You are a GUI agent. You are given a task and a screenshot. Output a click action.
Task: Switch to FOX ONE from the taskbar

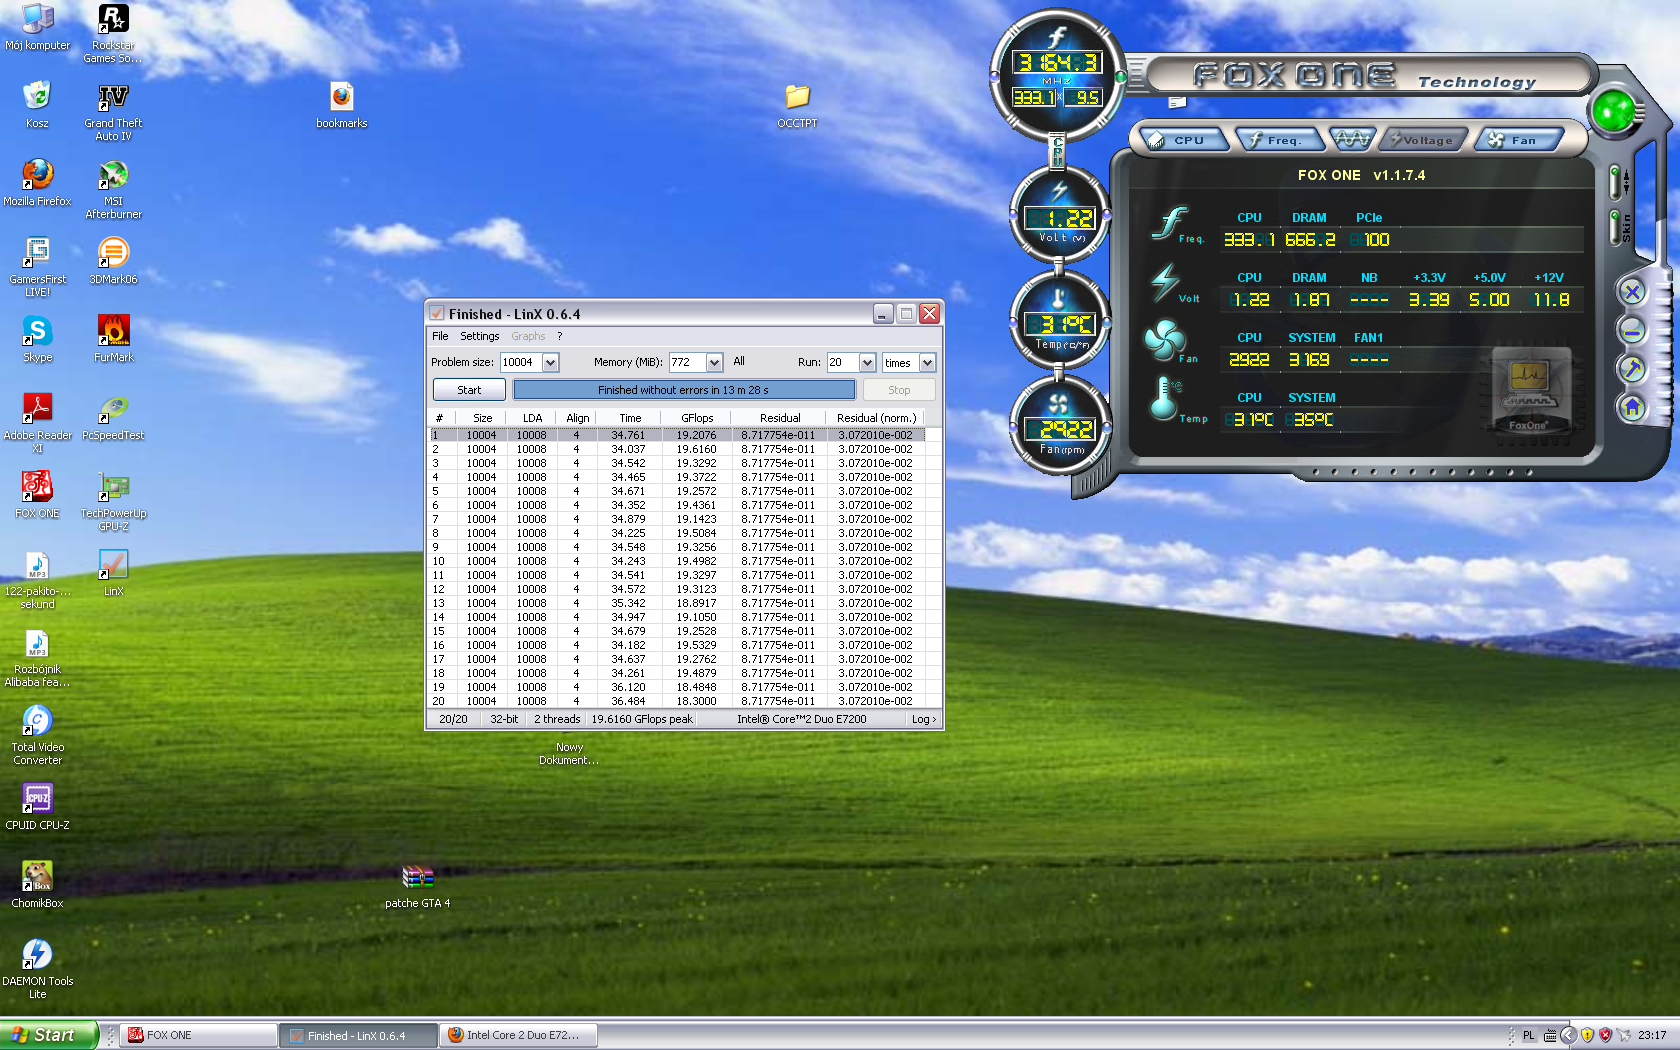198,1035
